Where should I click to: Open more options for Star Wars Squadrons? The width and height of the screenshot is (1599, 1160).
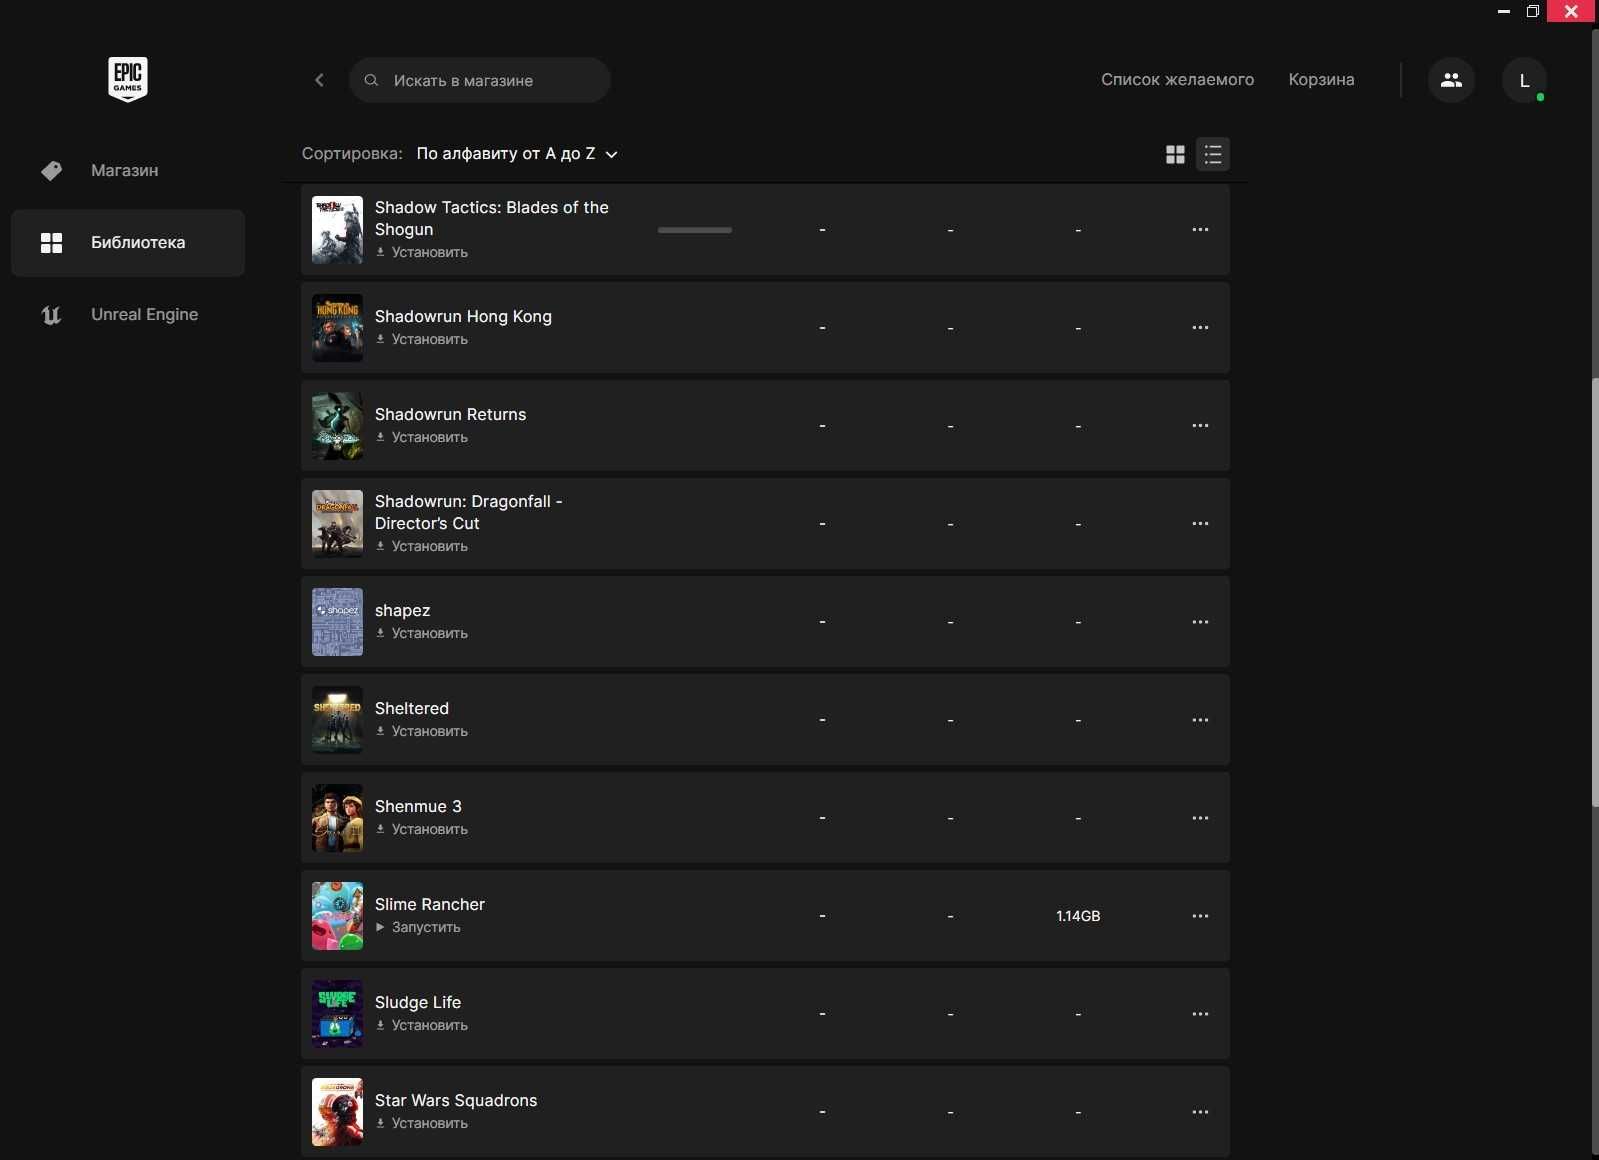click(x=1200, y=1112)
